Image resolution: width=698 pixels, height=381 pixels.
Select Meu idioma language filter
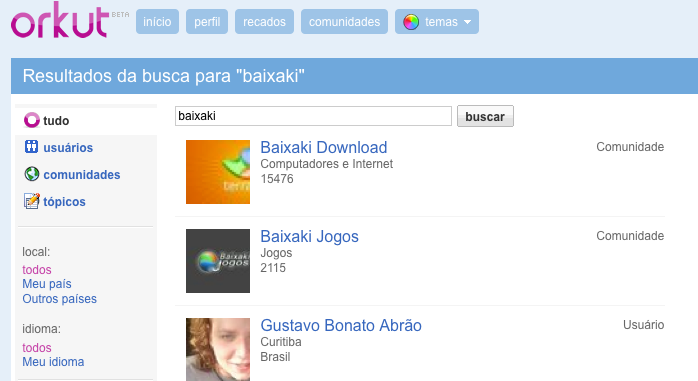click(53, 362)
